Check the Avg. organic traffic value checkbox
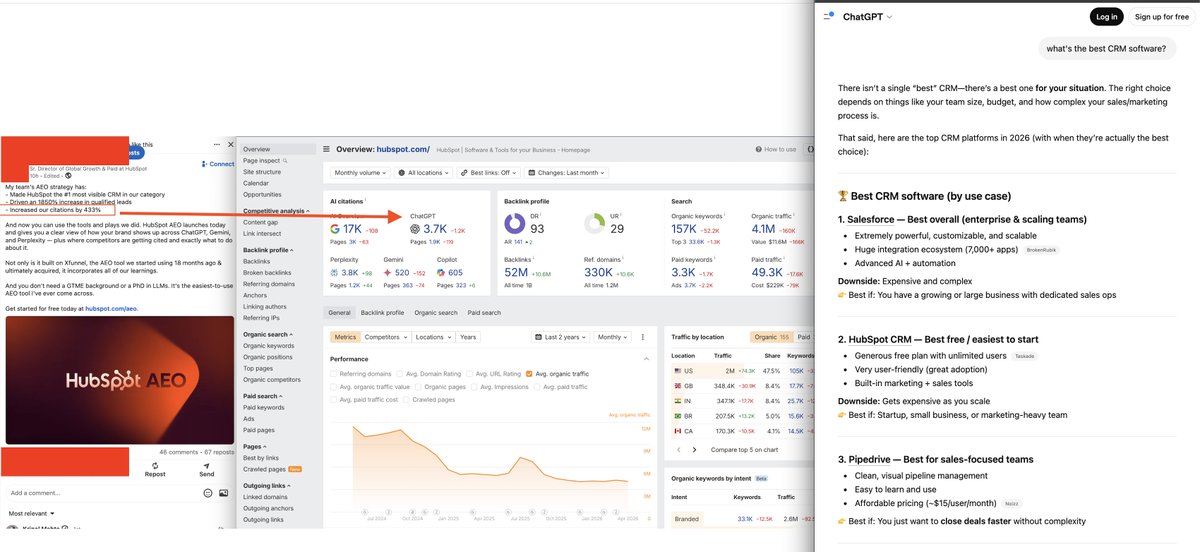 334,387
